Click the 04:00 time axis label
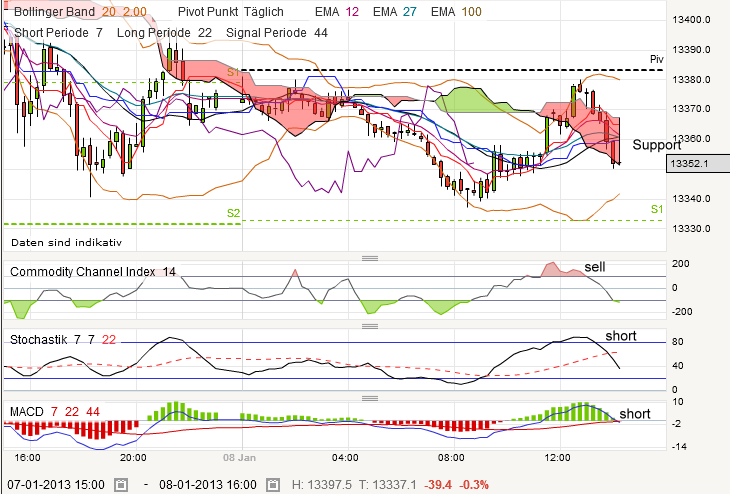730x494 pixels. coord(345,458)
